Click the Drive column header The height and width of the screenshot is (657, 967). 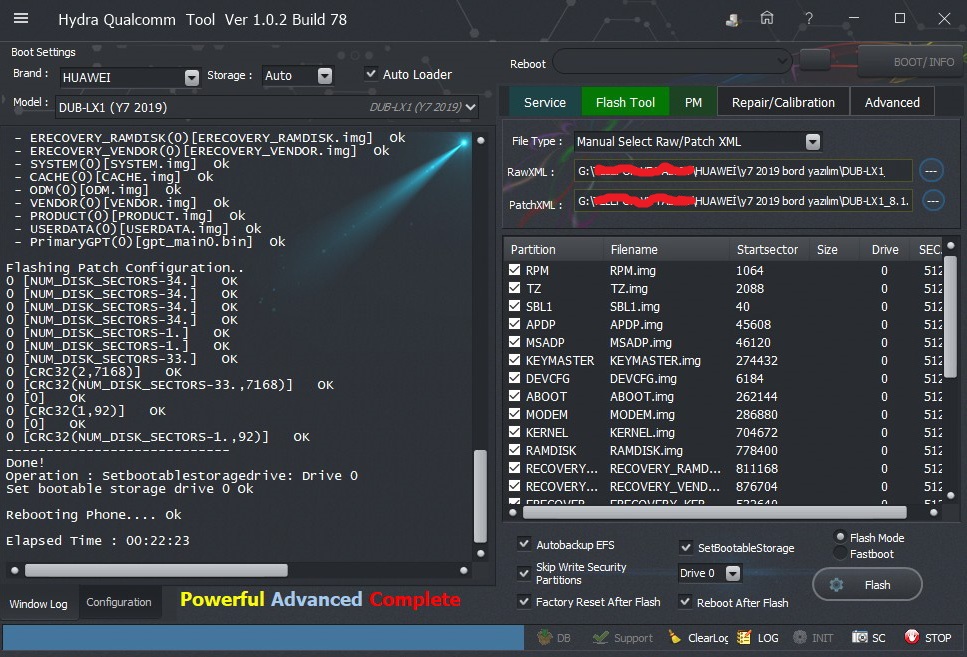point(885,249)
